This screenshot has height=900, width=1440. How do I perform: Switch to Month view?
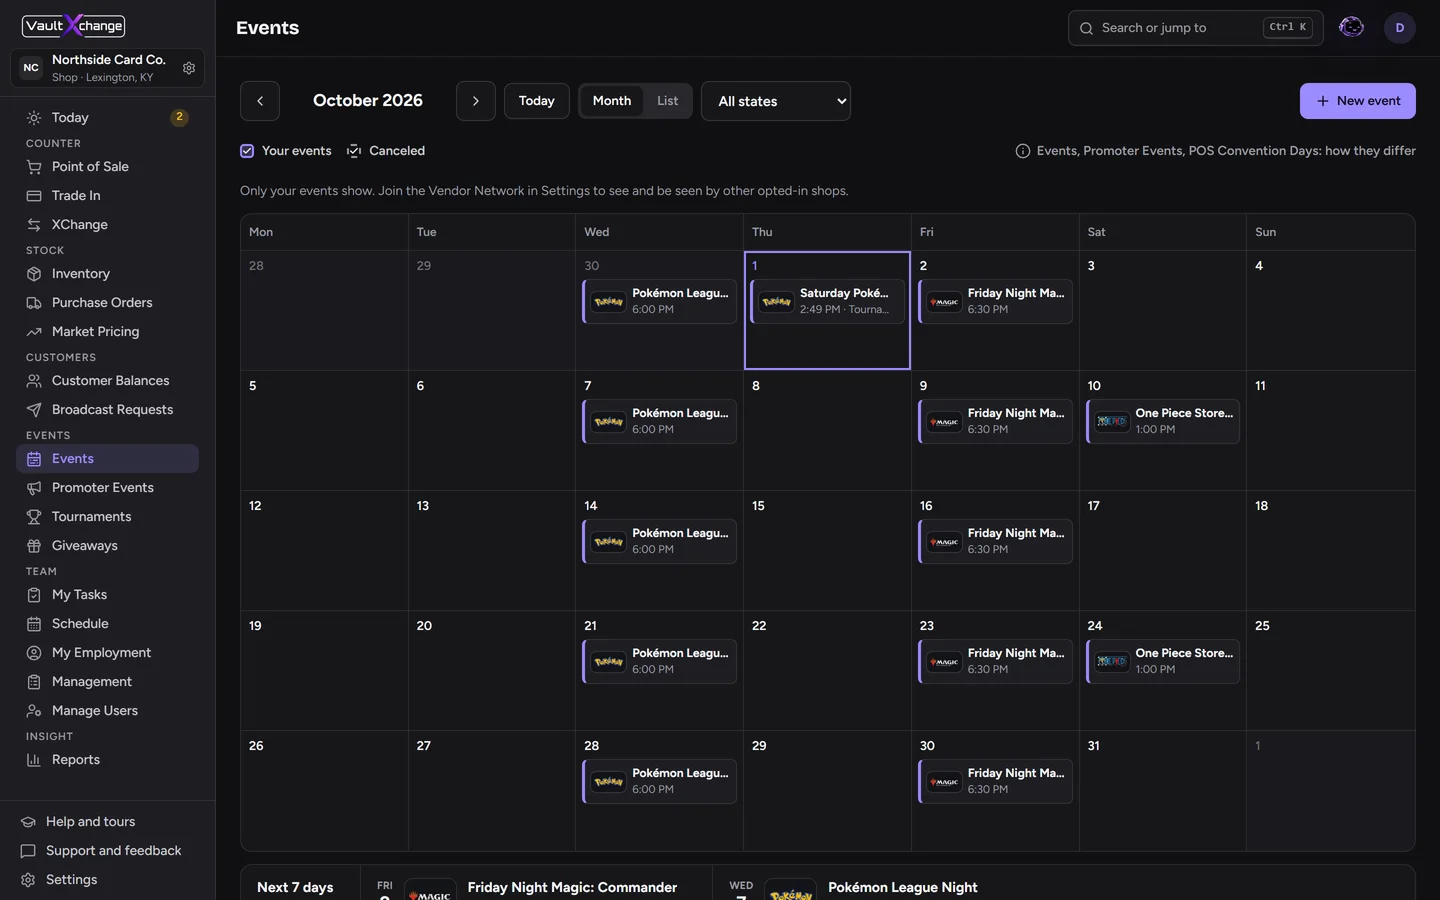click(611, 101)
